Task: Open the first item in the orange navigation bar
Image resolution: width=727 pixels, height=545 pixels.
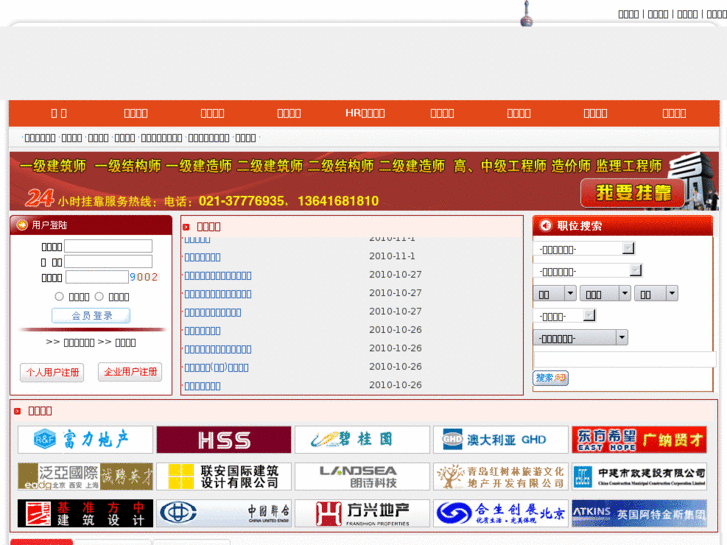Action: coord(59,113)
